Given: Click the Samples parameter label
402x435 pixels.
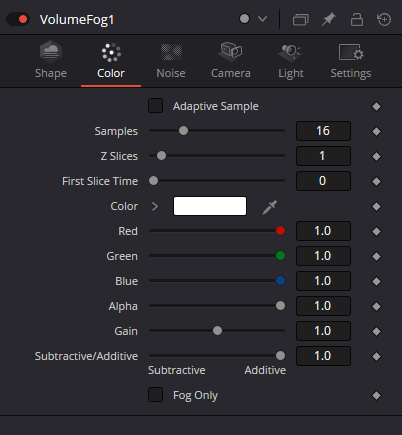Looking at the screenshot, I should coord(116,131).
